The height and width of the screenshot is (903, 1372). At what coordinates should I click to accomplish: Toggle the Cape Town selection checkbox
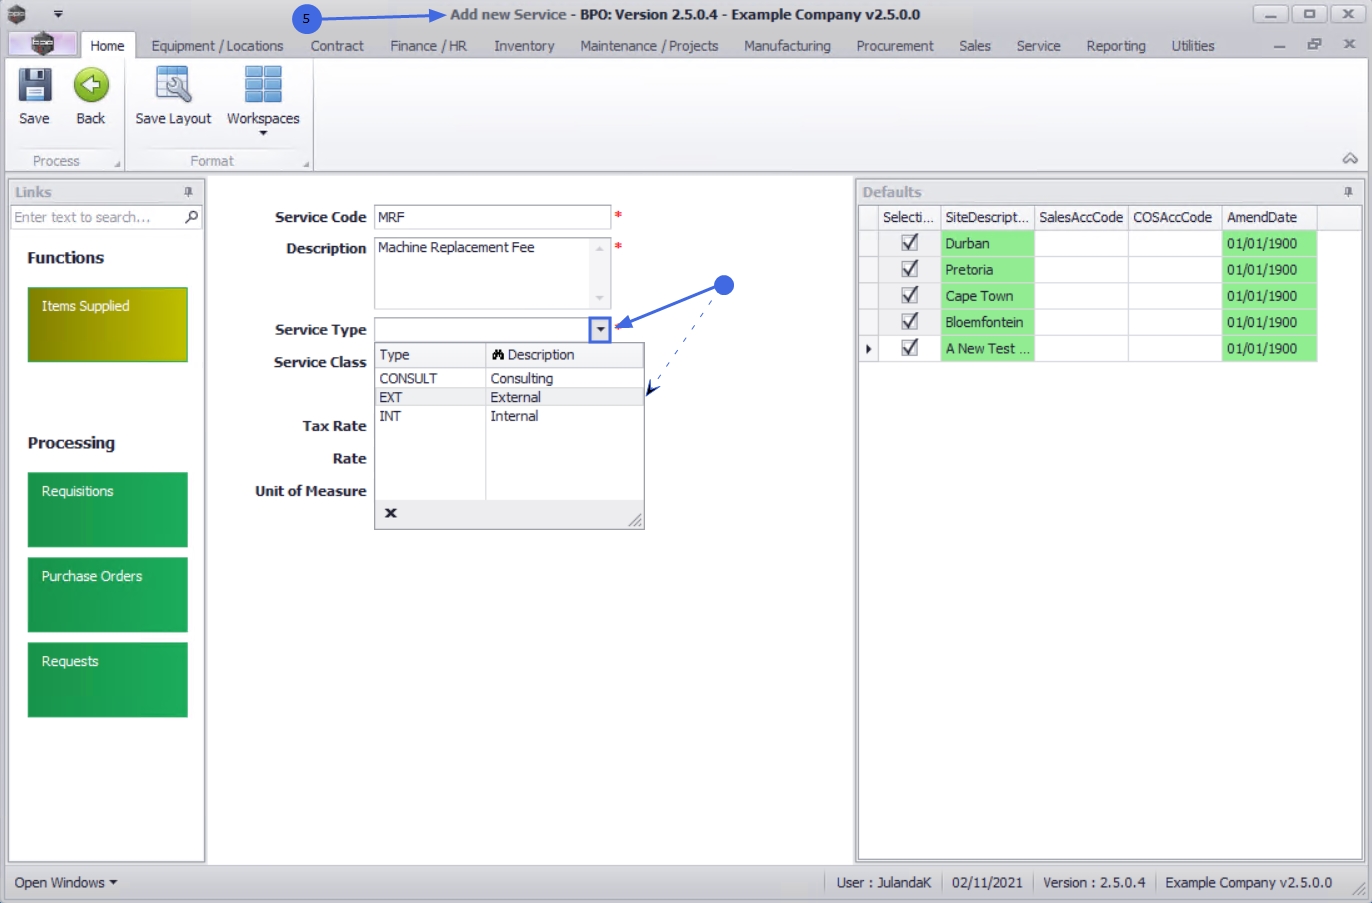pyautogui.click(x=910, y=295)
